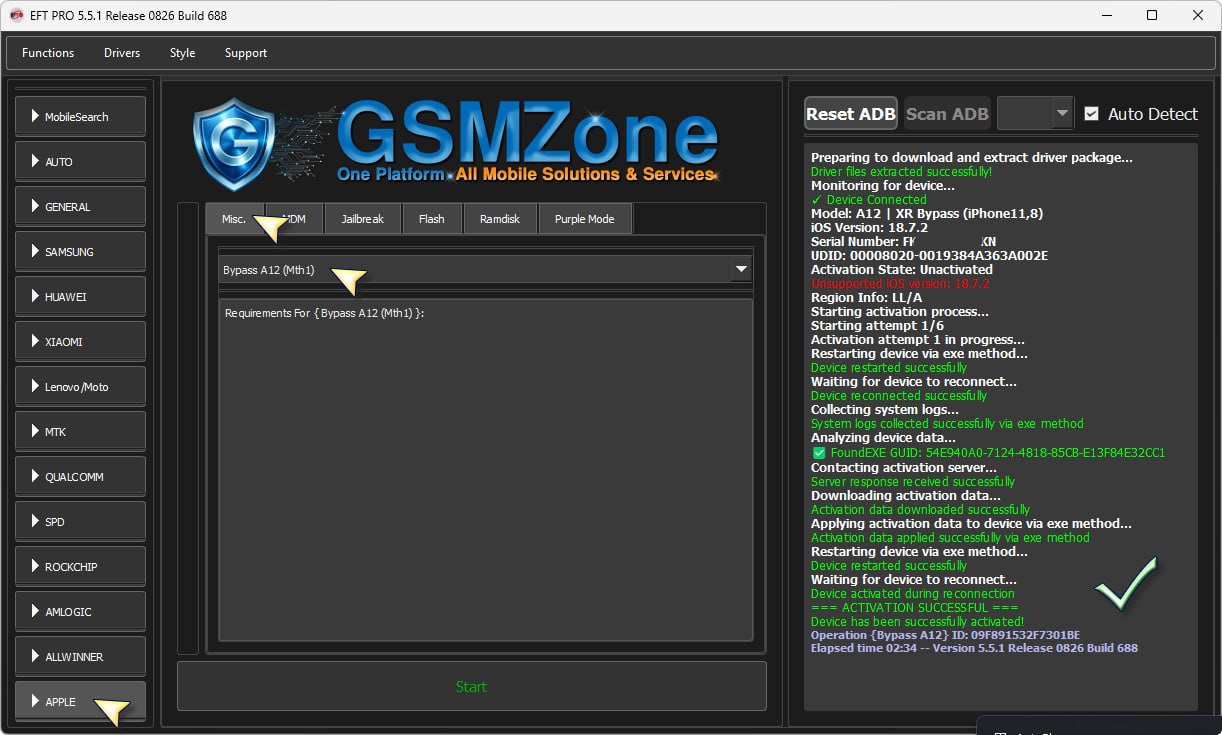Click 'Device has been successfully activated!' line
Viewport: 1222px width, 735px height.
point(918,621)
